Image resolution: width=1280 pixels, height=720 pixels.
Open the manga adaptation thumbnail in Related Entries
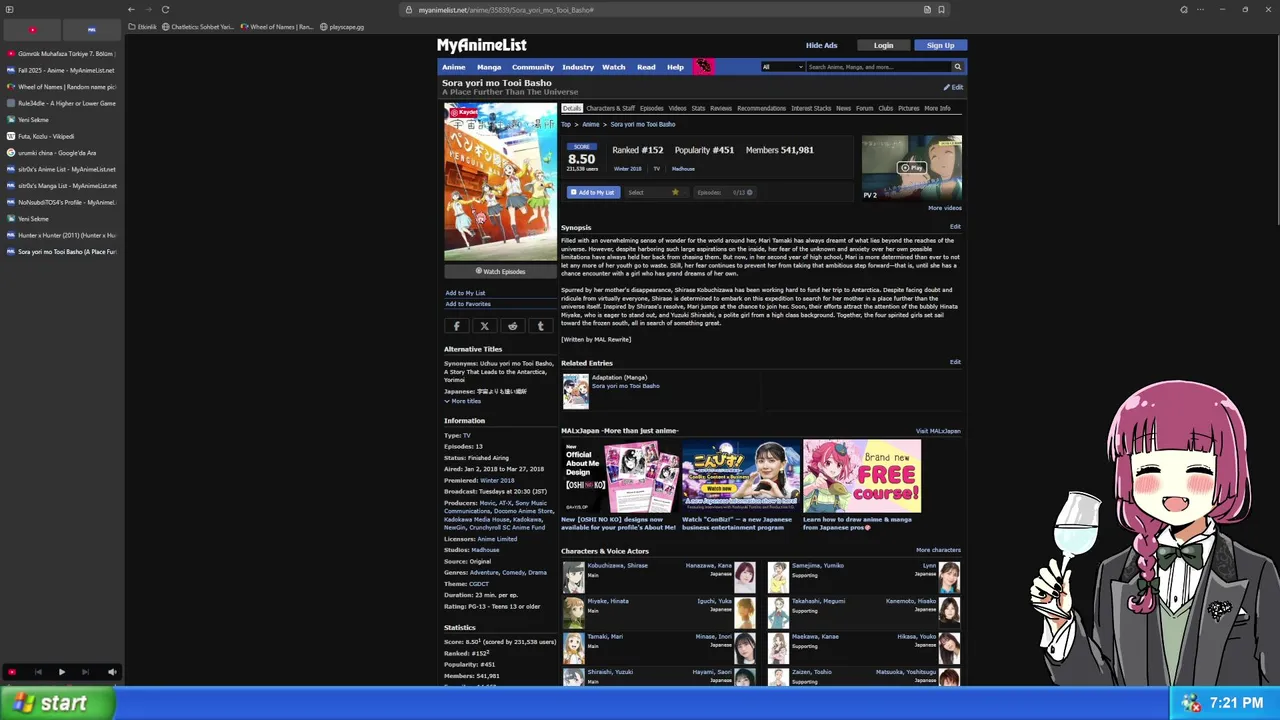click(576, 391)
